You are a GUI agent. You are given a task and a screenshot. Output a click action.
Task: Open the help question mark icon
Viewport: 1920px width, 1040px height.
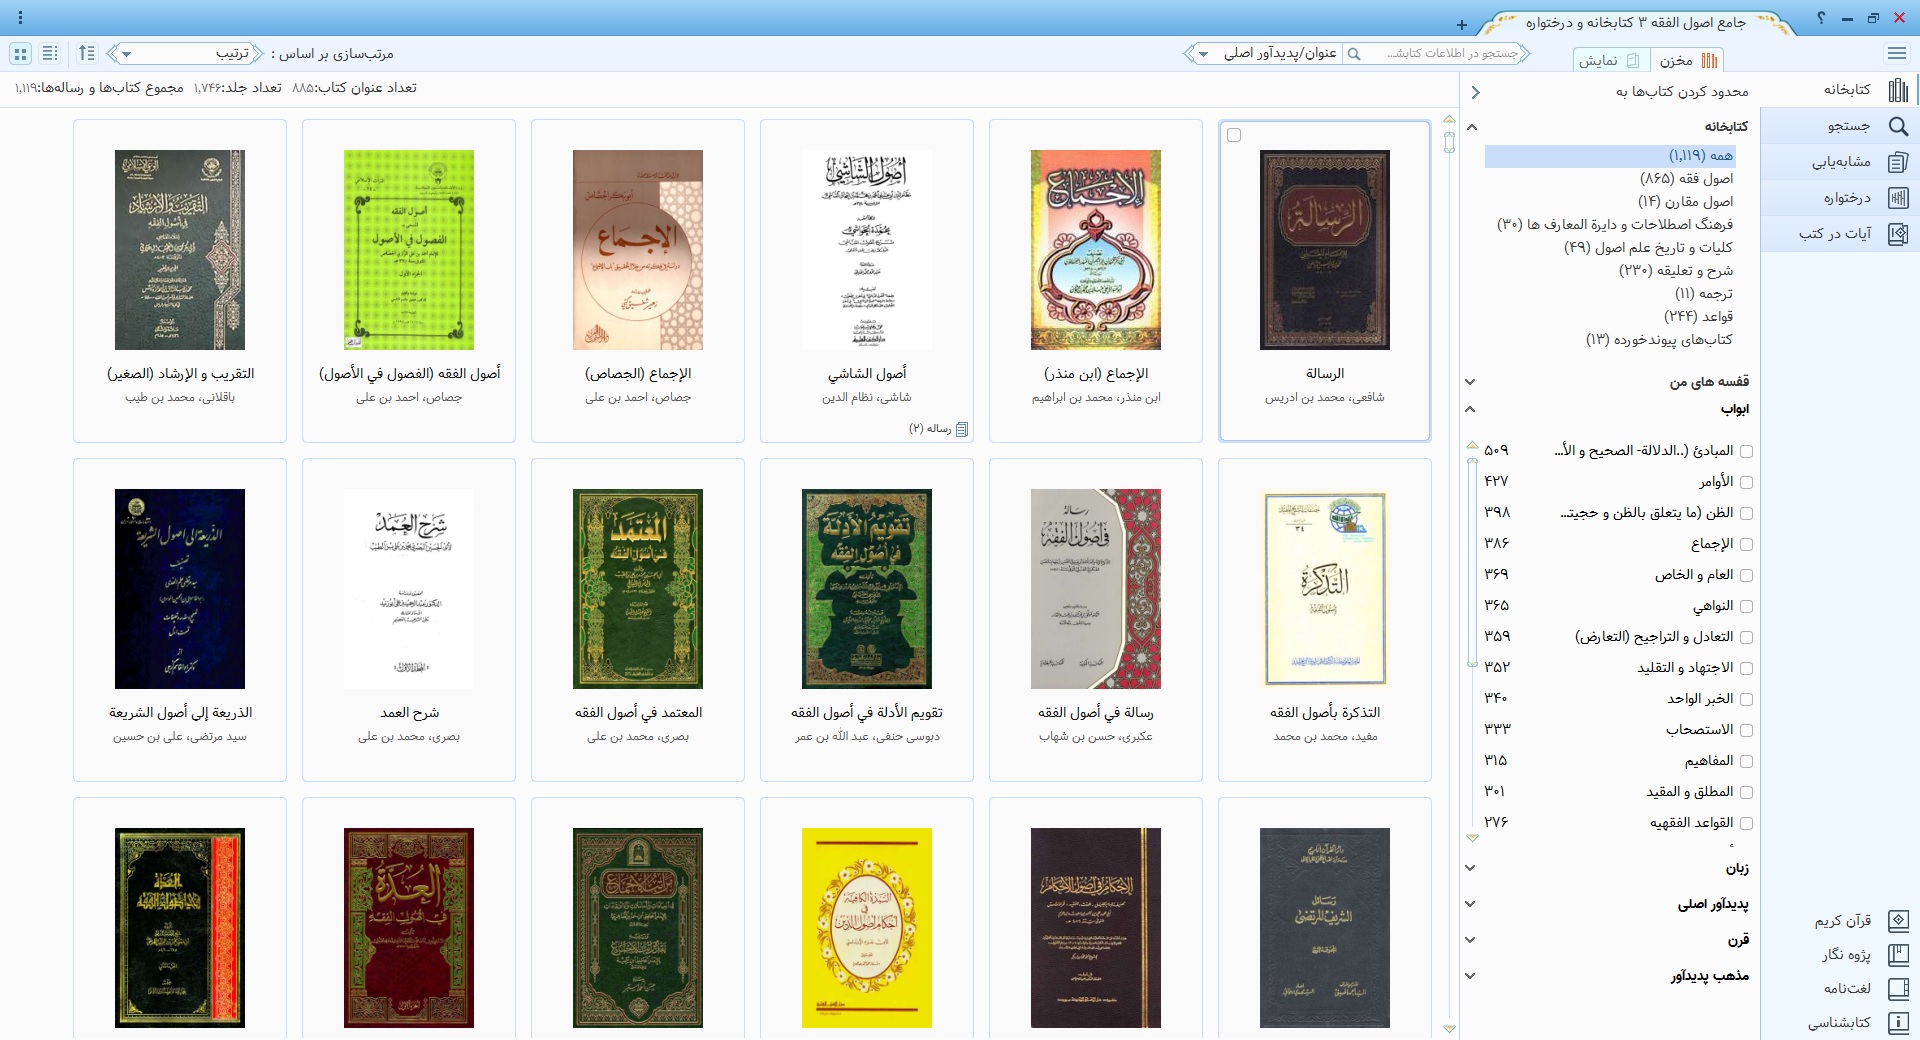pos(1820,18)
